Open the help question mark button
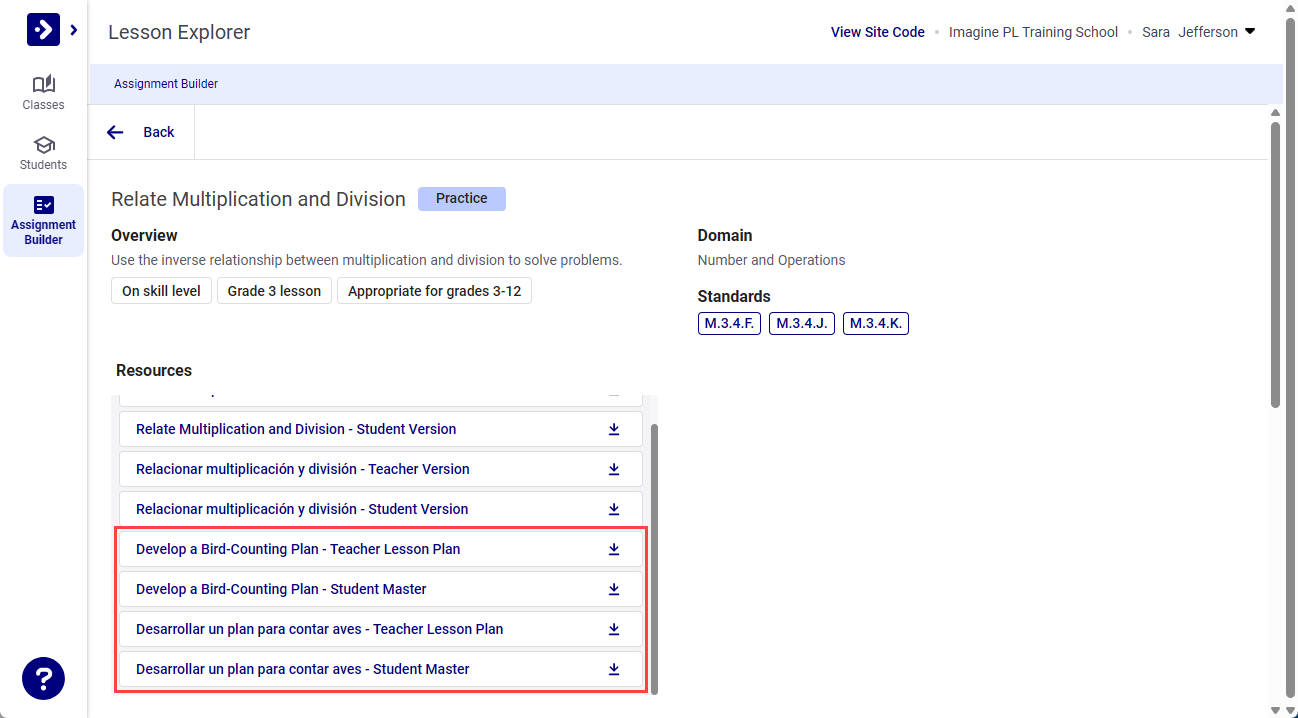Image resolution: width=1298 pixels, height=718 pixels. [x=43, y=679]
